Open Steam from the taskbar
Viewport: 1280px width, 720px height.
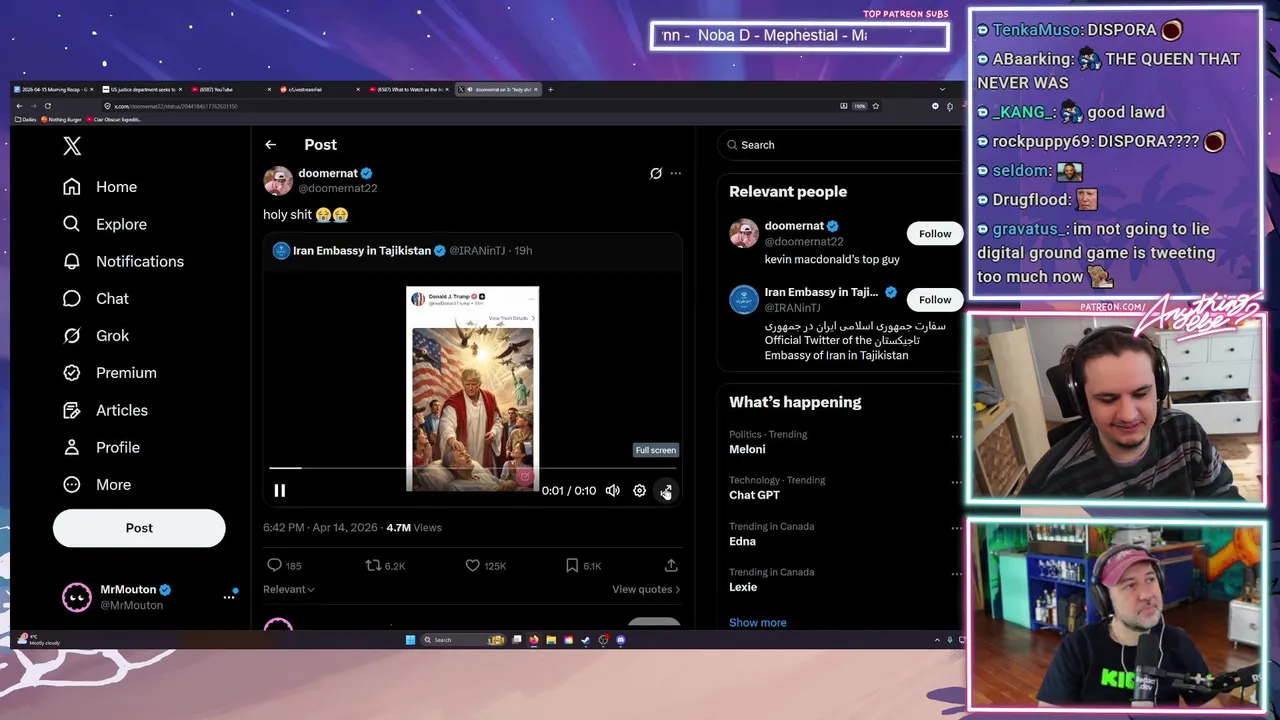pyautogui.click(x=586, y=640)
